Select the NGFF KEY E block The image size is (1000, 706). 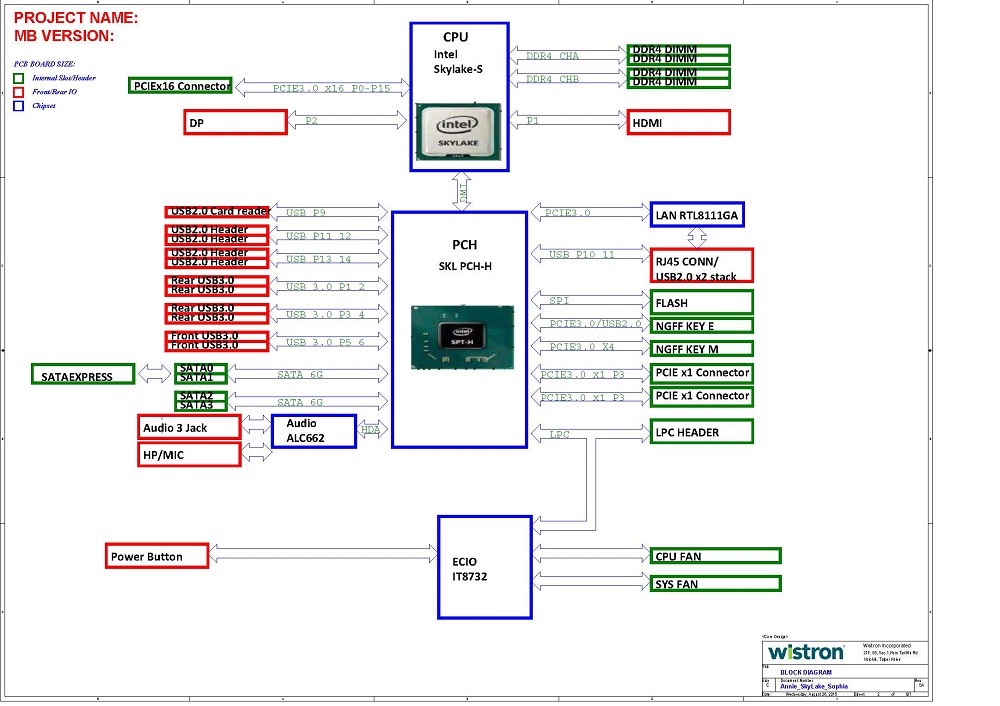pyautogui.click(x=702, y=326)
